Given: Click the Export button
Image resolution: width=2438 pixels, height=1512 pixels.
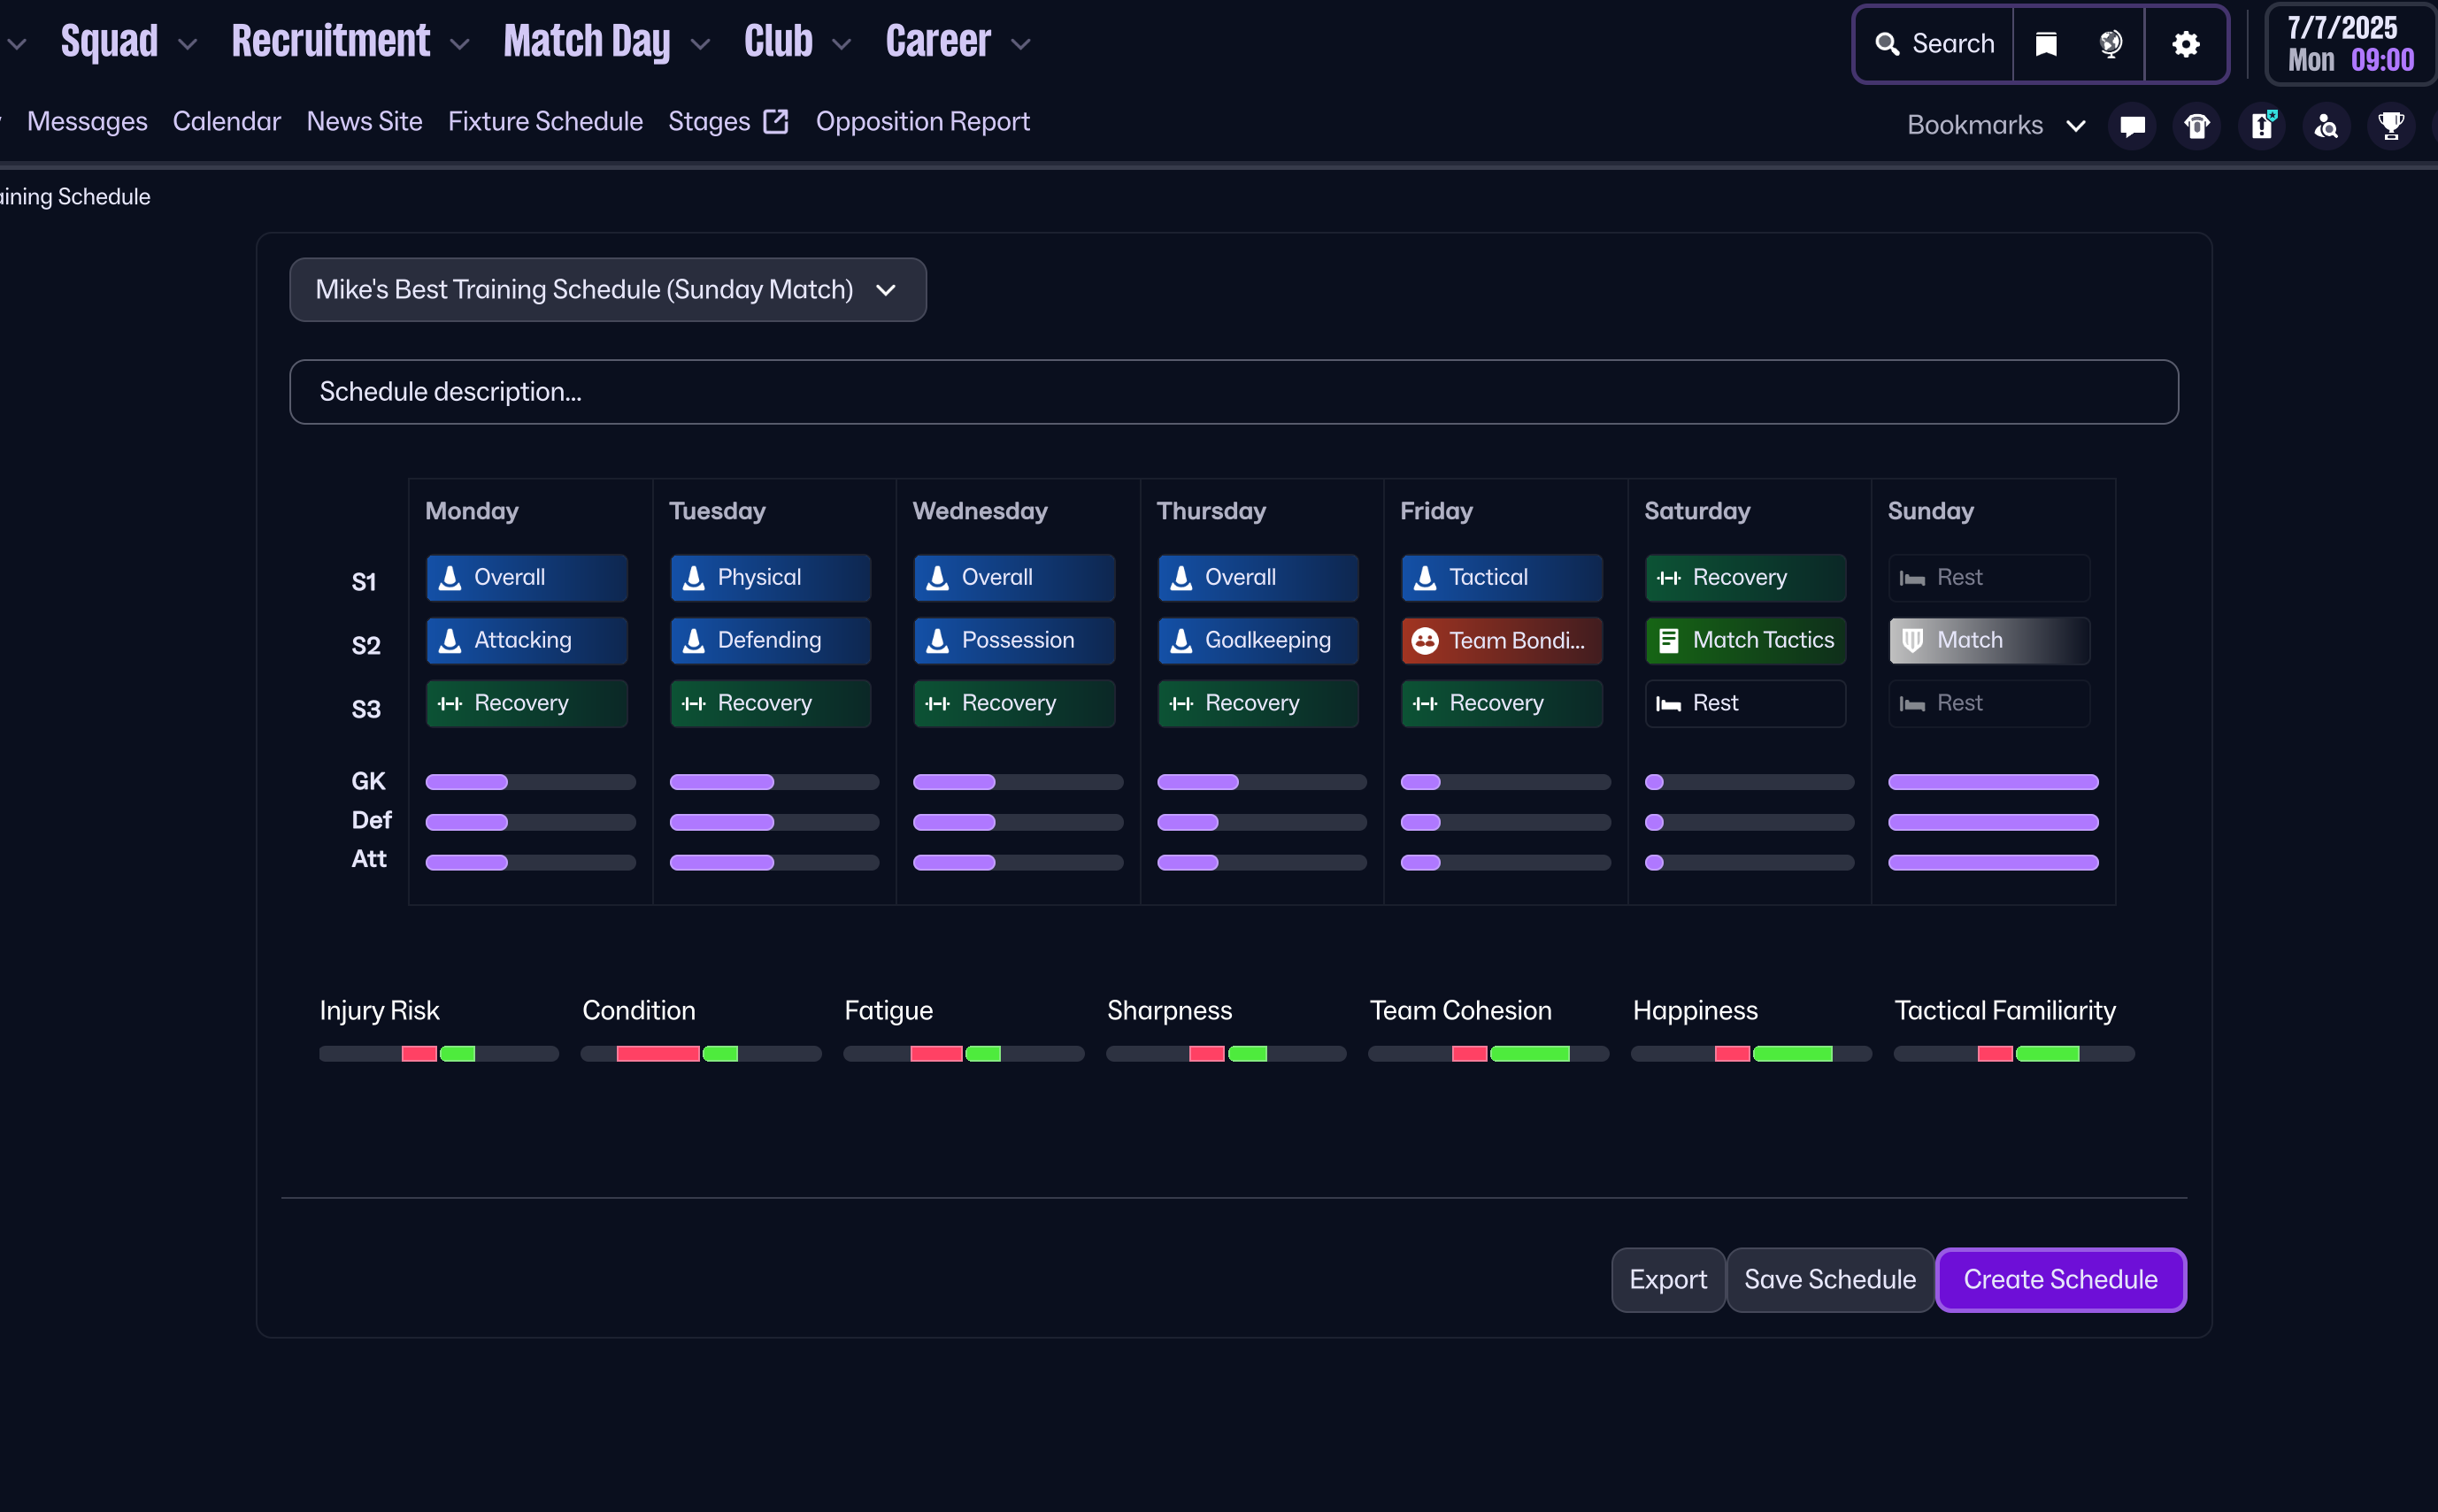Looking at the screenshot, I should click(1667, 1279).
